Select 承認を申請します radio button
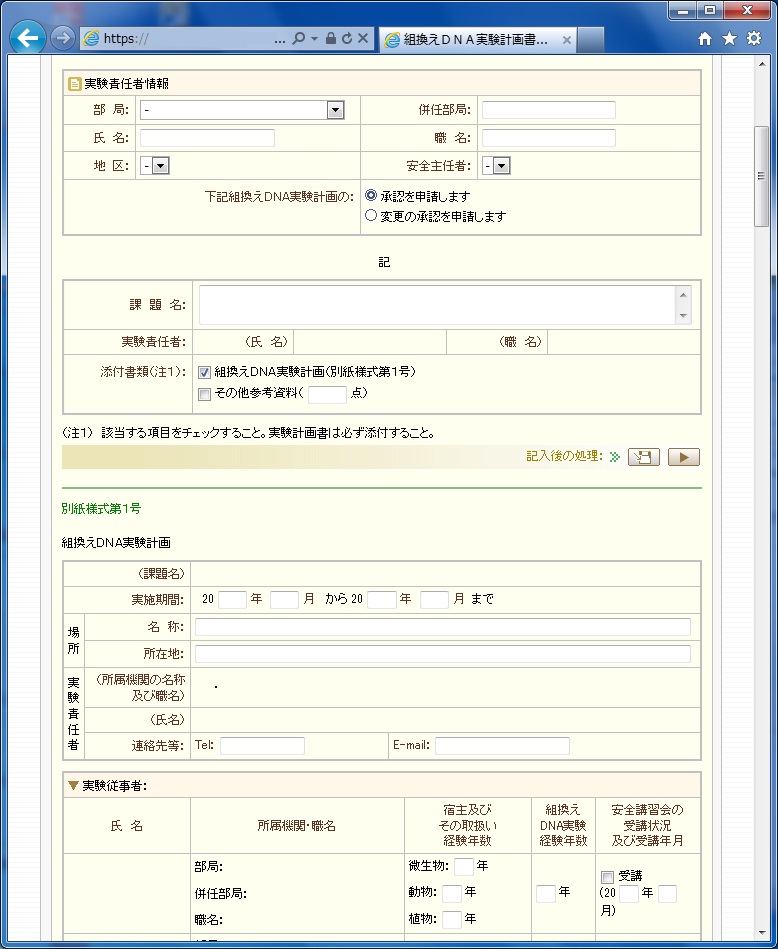The width and height of the screenshot is (778, 949). coord(371,195)
